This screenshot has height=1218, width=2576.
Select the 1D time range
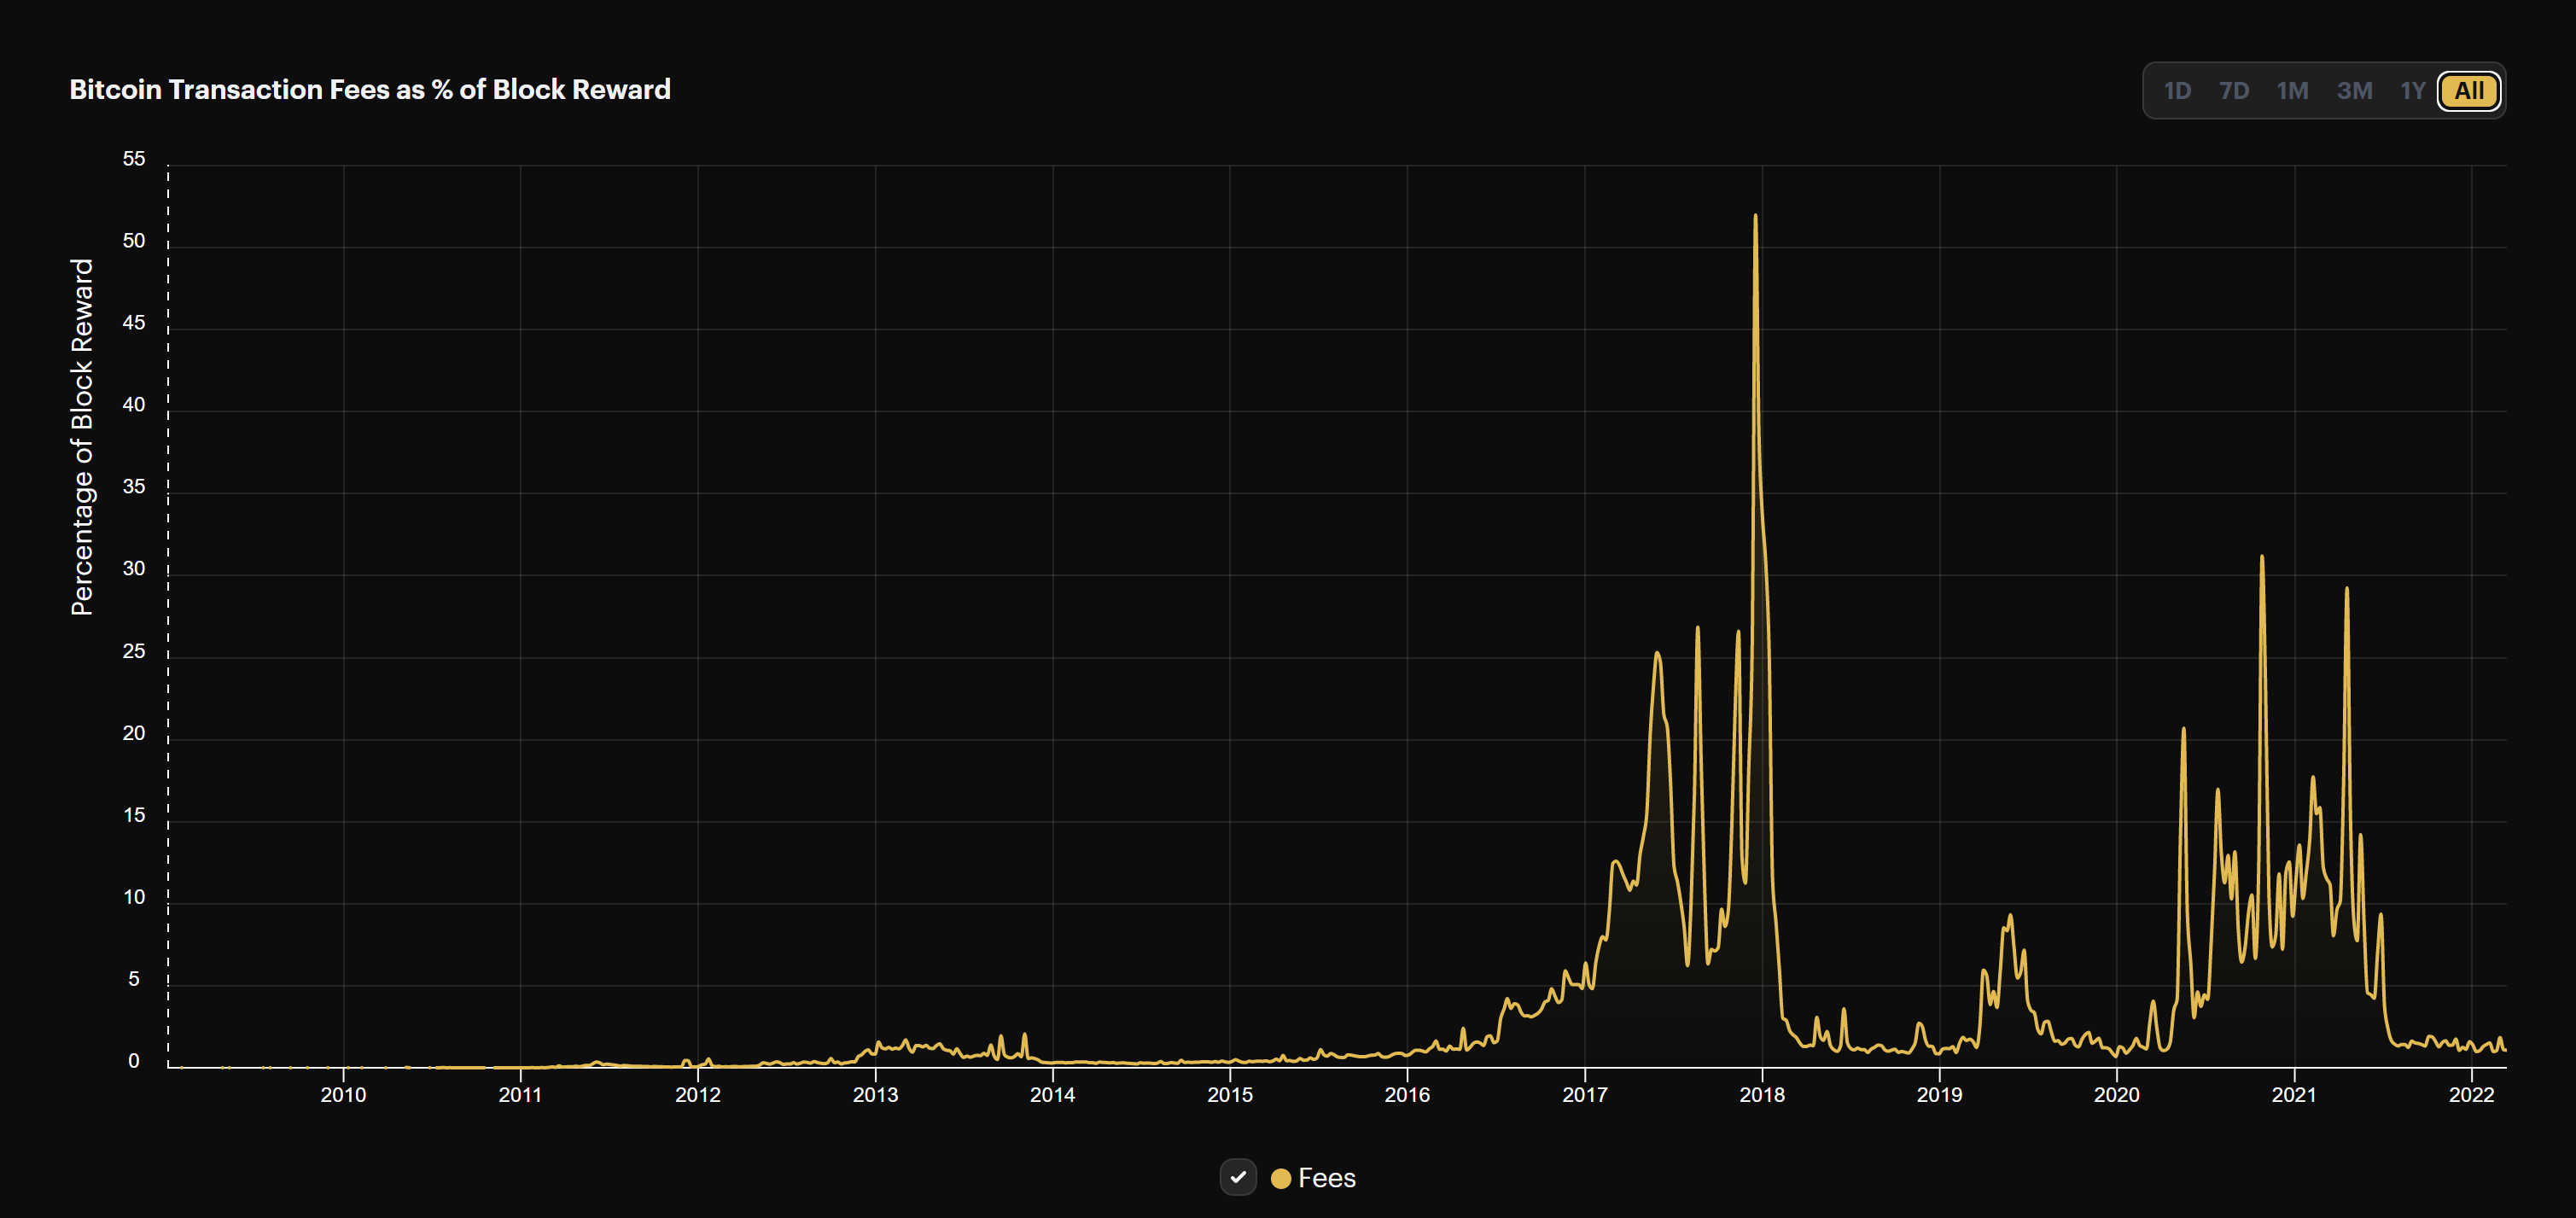click(x=2177, y=91)
